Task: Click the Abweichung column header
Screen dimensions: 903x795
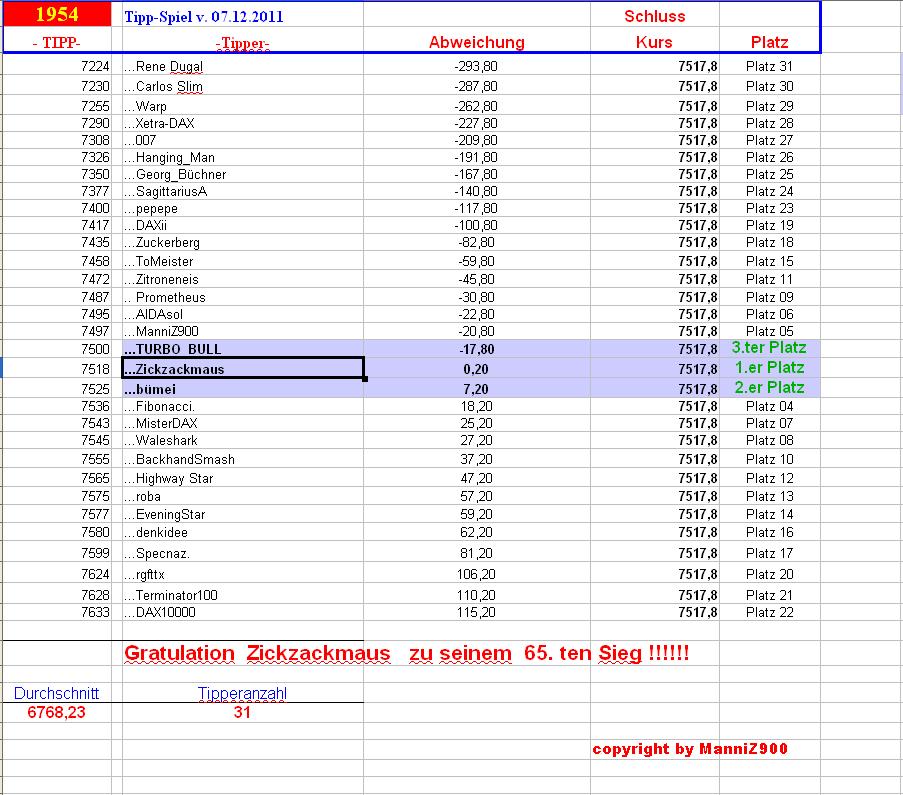Action: 477,42
